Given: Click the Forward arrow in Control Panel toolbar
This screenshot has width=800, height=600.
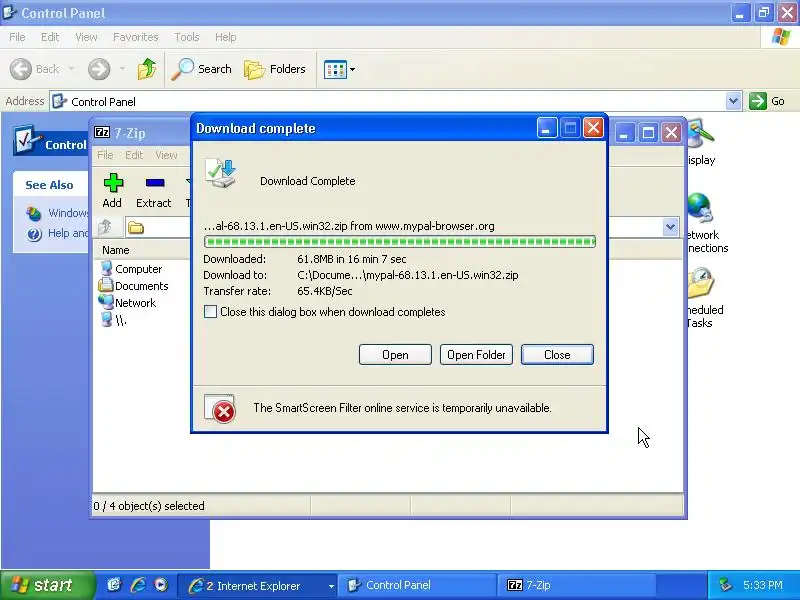Looking at the screenshot, I should tap(99, 69).
